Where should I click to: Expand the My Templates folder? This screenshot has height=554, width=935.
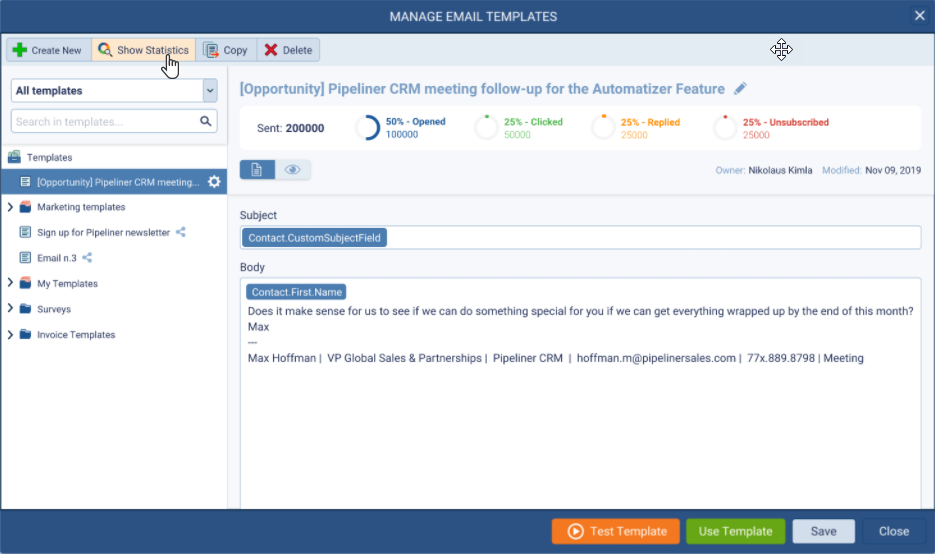11,284
